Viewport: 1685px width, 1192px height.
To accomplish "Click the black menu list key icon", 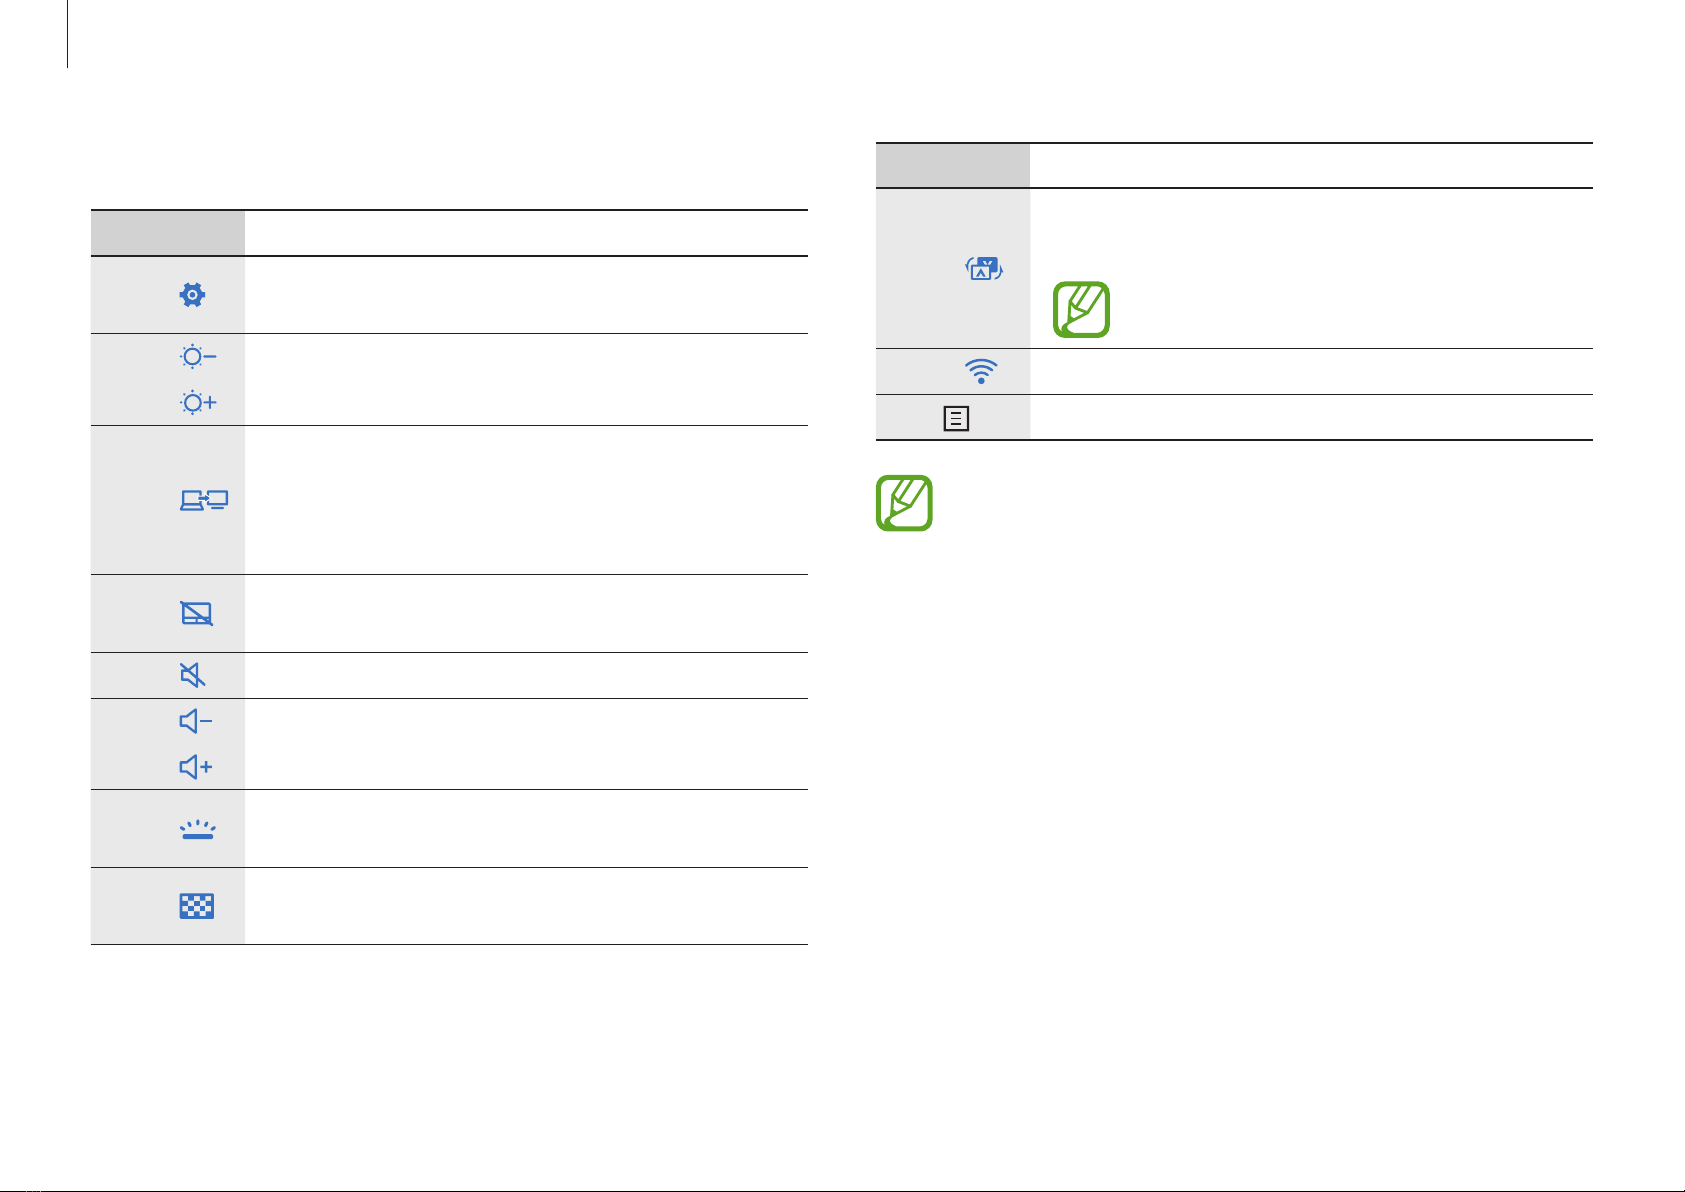I will coord(956,418).
